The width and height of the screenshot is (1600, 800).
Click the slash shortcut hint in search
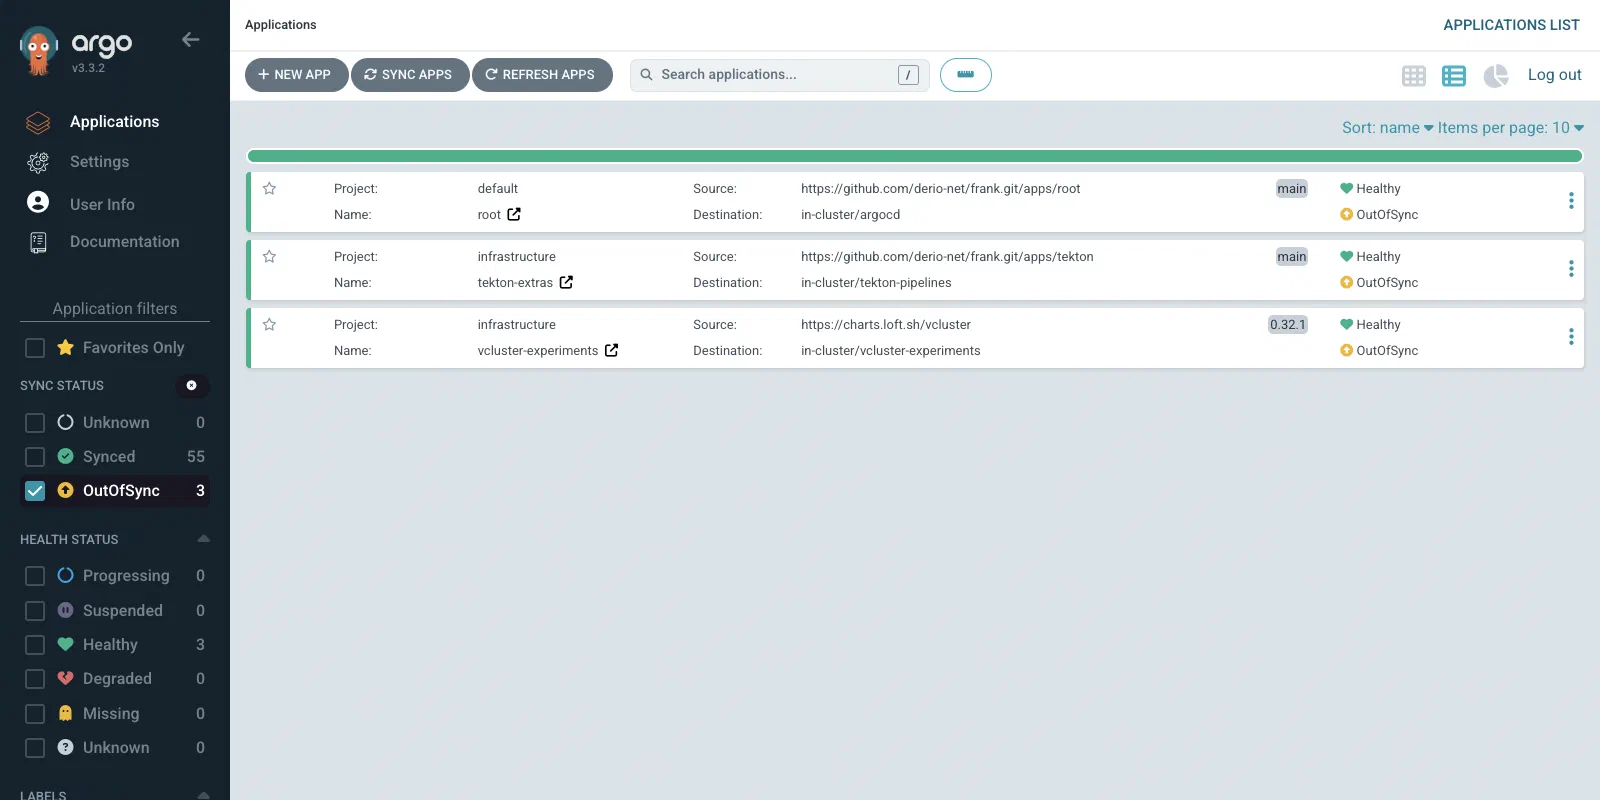pyautogui.click(x=908, y=75)
